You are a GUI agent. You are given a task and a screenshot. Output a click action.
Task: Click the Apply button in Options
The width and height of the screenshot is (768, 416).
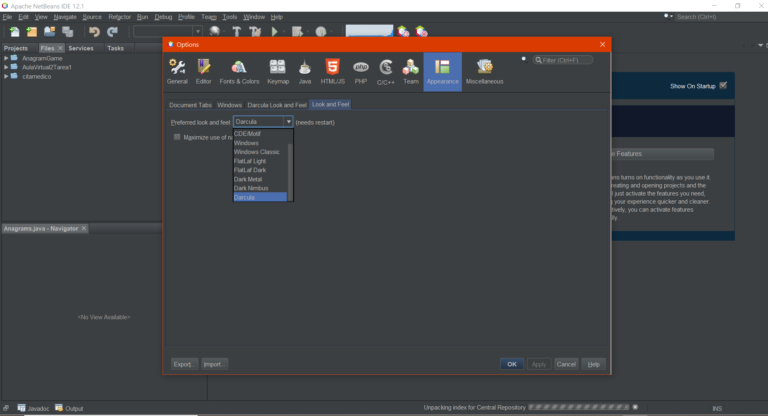pos(539,364)
